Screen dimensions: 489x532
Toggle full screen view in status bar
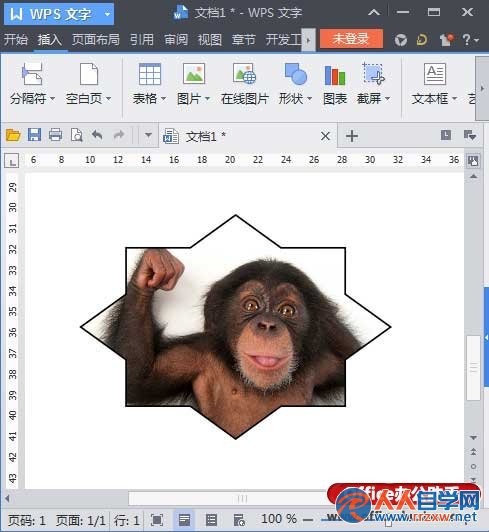point(157,520)
